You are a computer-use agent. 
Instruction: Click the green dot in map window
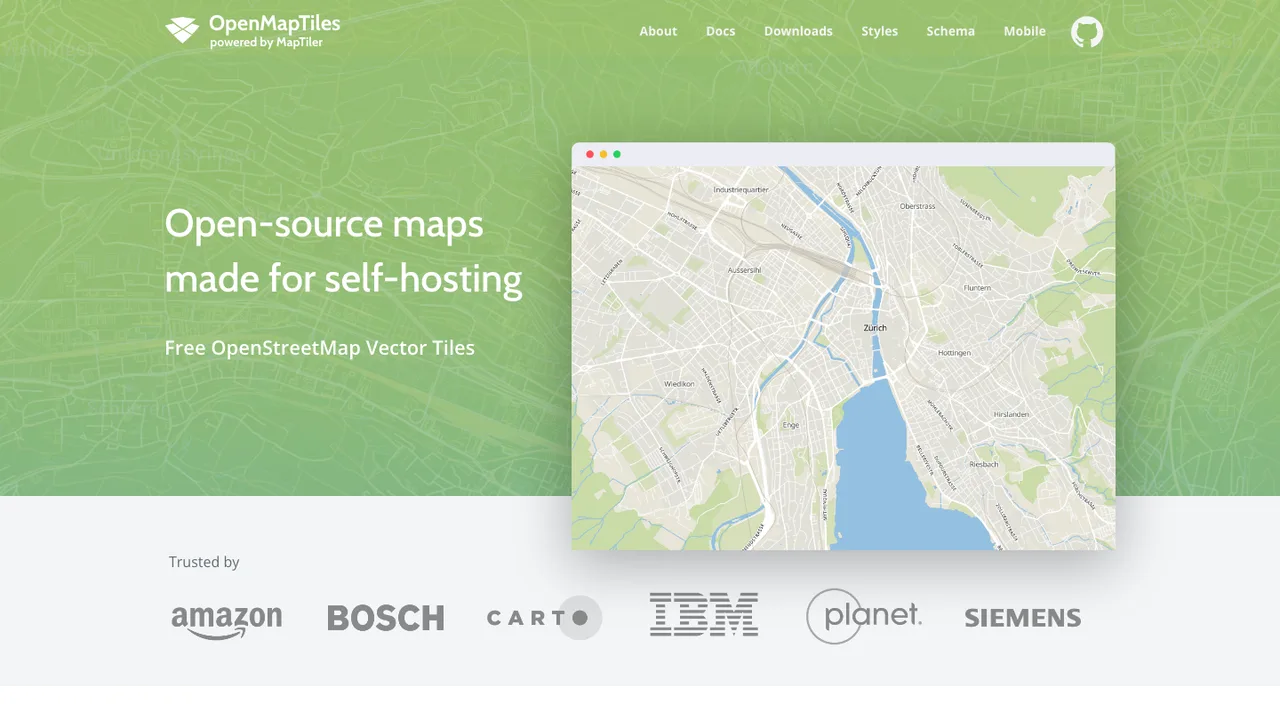coord(617,154)
